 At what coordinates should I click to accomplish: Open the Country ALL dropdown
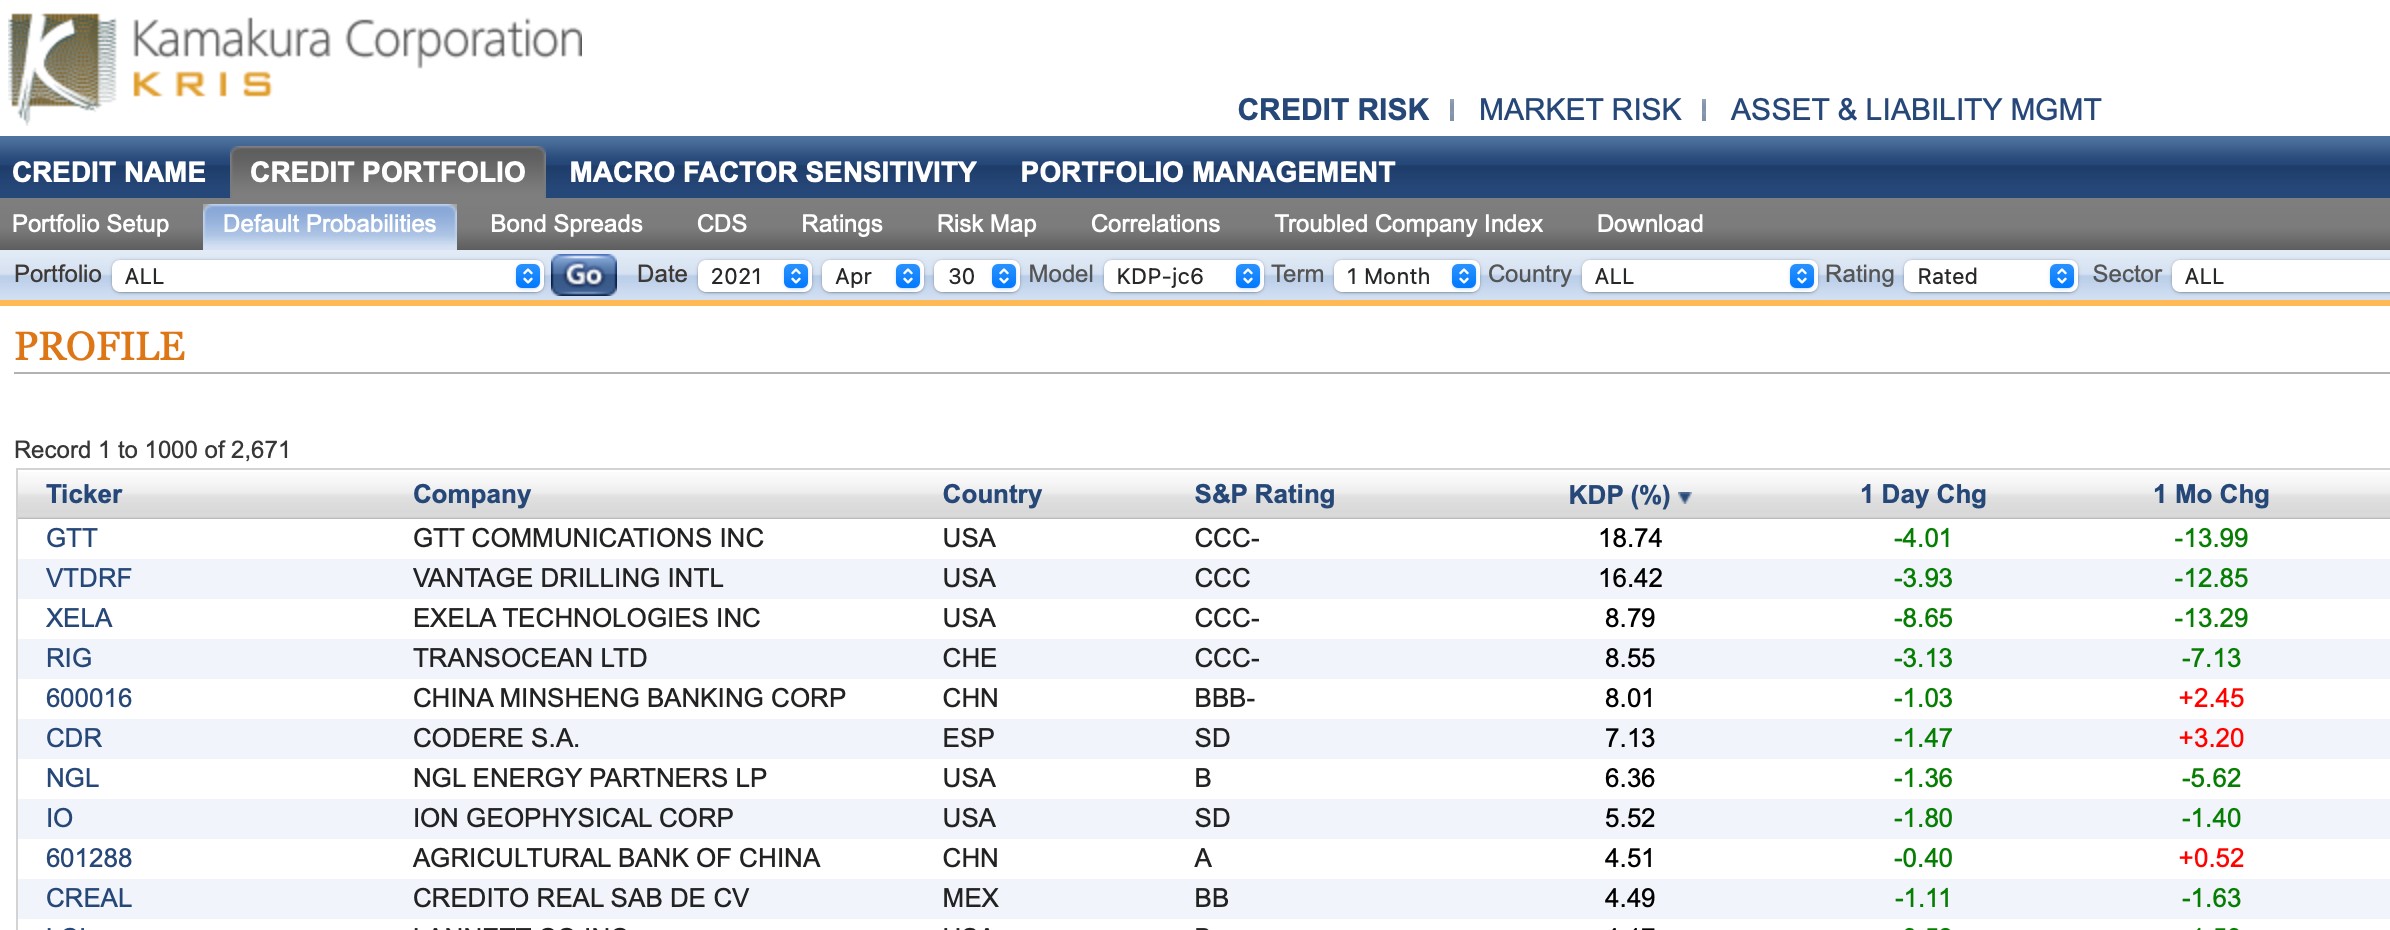click(x=1699, y=276)
